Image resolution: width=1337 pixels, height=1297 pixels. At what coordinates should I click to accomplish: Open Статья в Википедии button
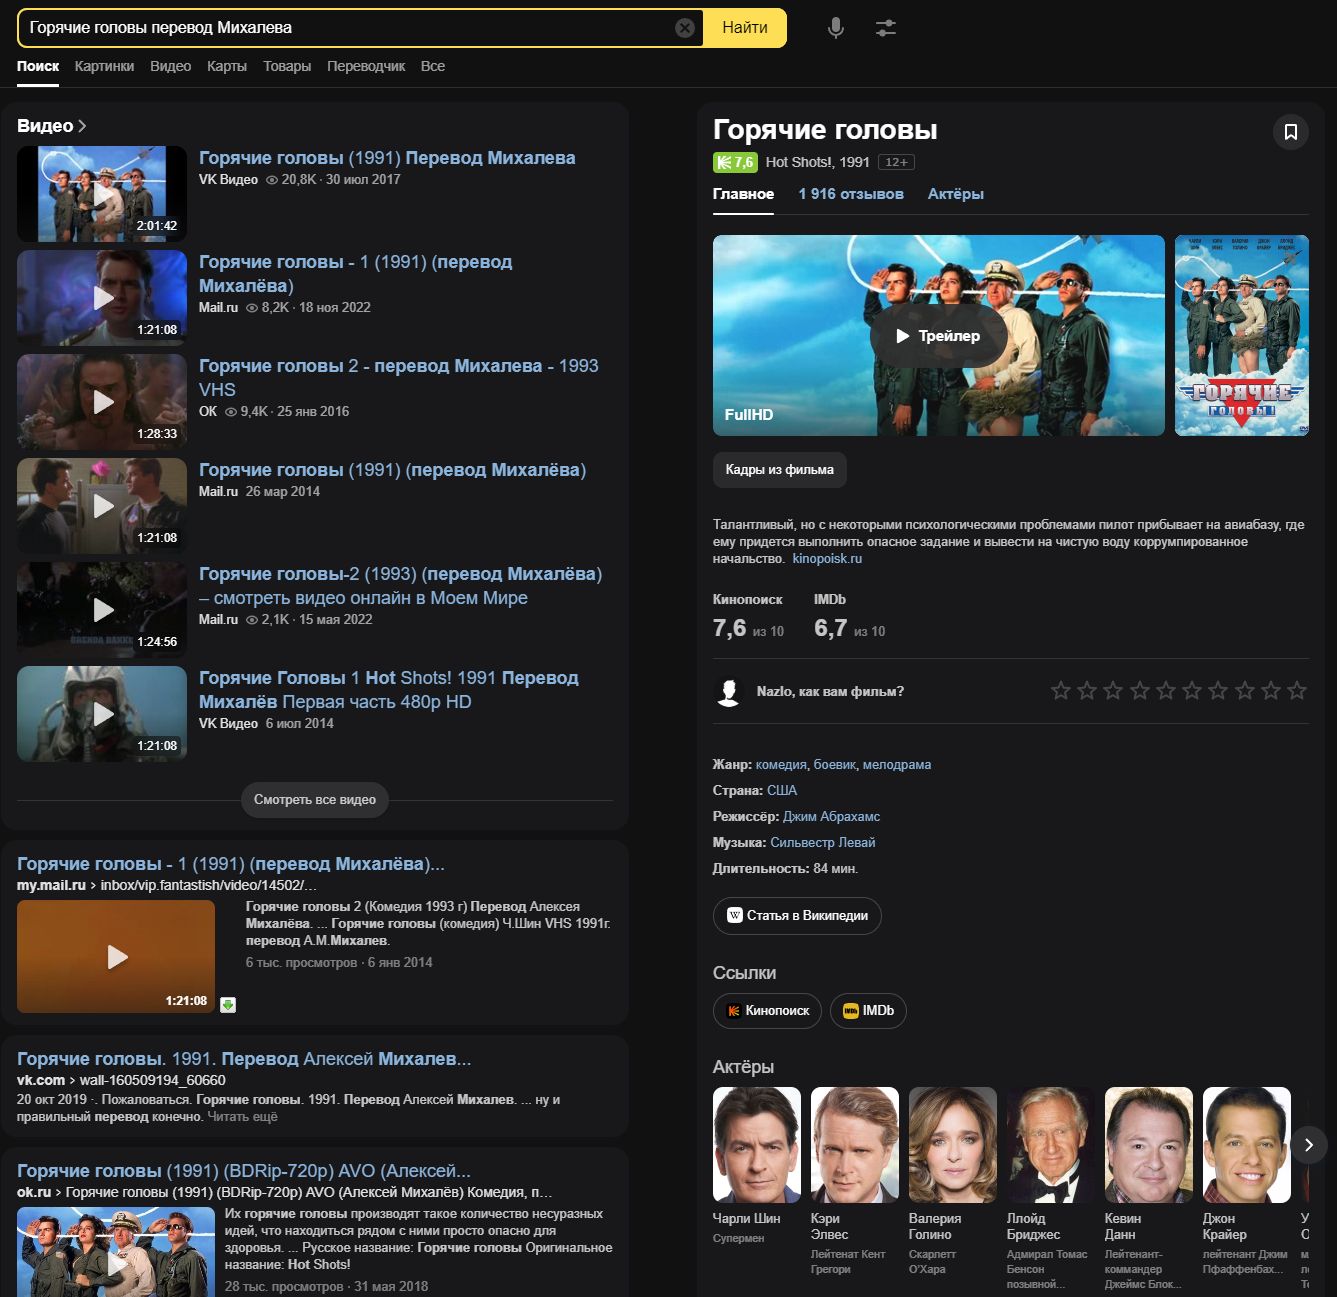click(x=797, y=916)
